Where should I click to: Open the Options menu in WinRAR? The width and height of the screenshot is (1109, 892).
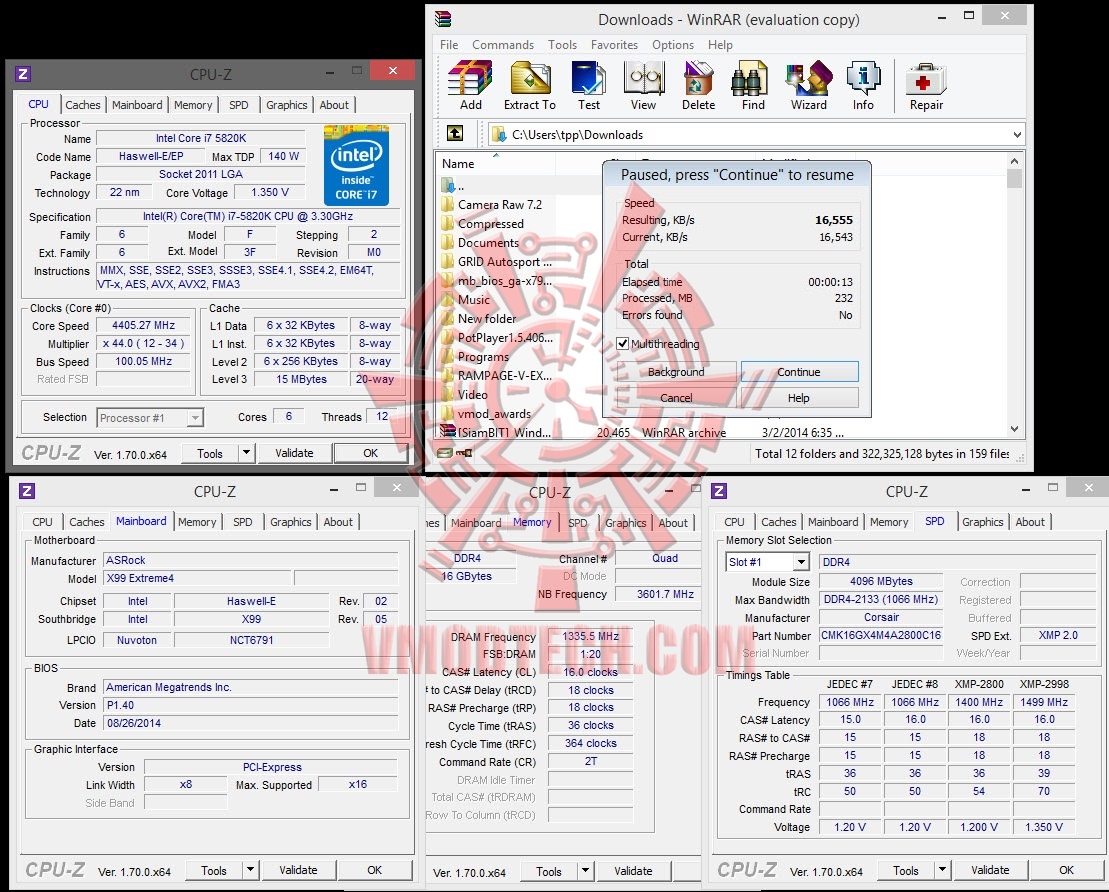[x=673, y=45]
